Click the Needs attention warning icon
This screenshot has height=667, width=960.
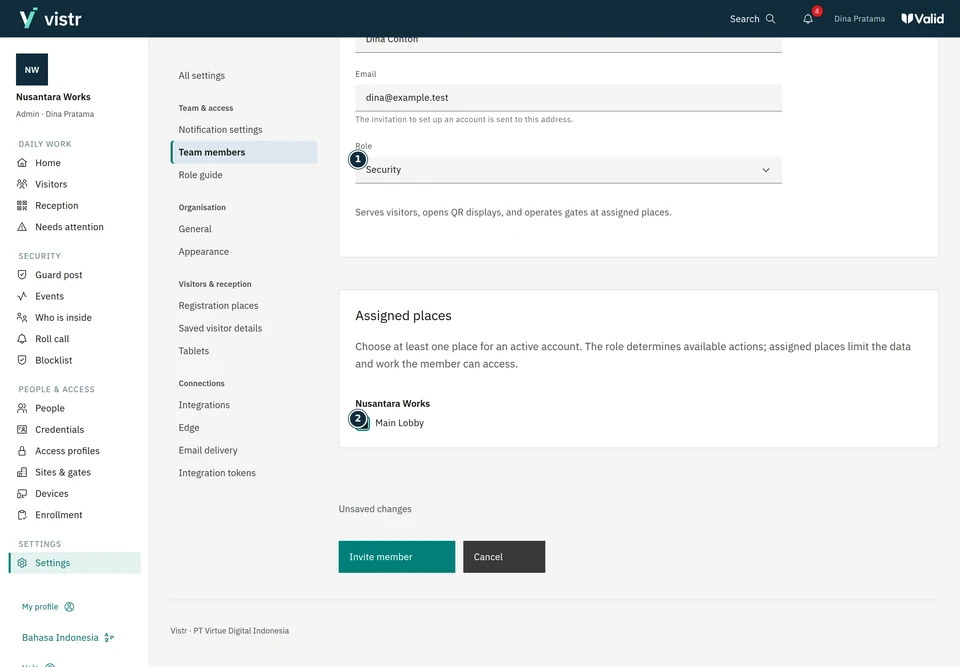22,227
